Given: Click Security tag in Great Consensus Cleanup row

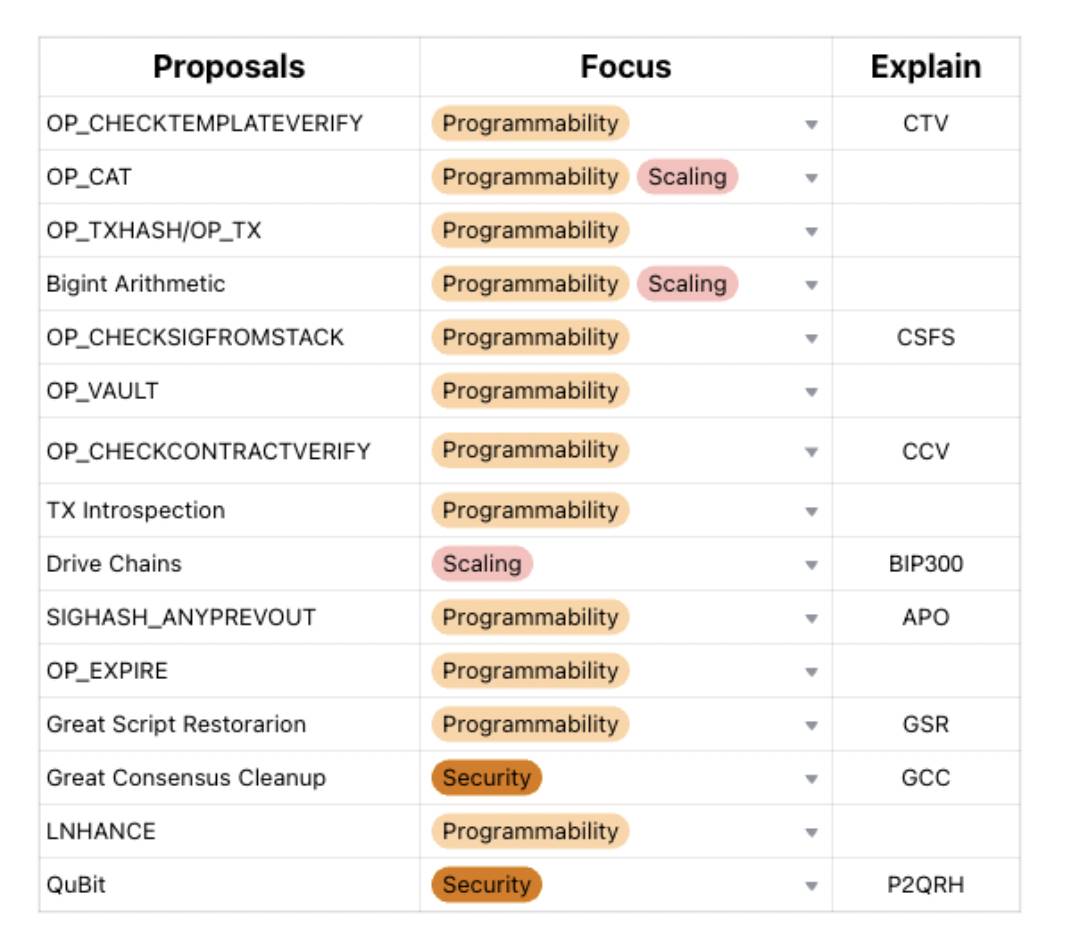Looking at the screenshot, I should coord(486,778).
